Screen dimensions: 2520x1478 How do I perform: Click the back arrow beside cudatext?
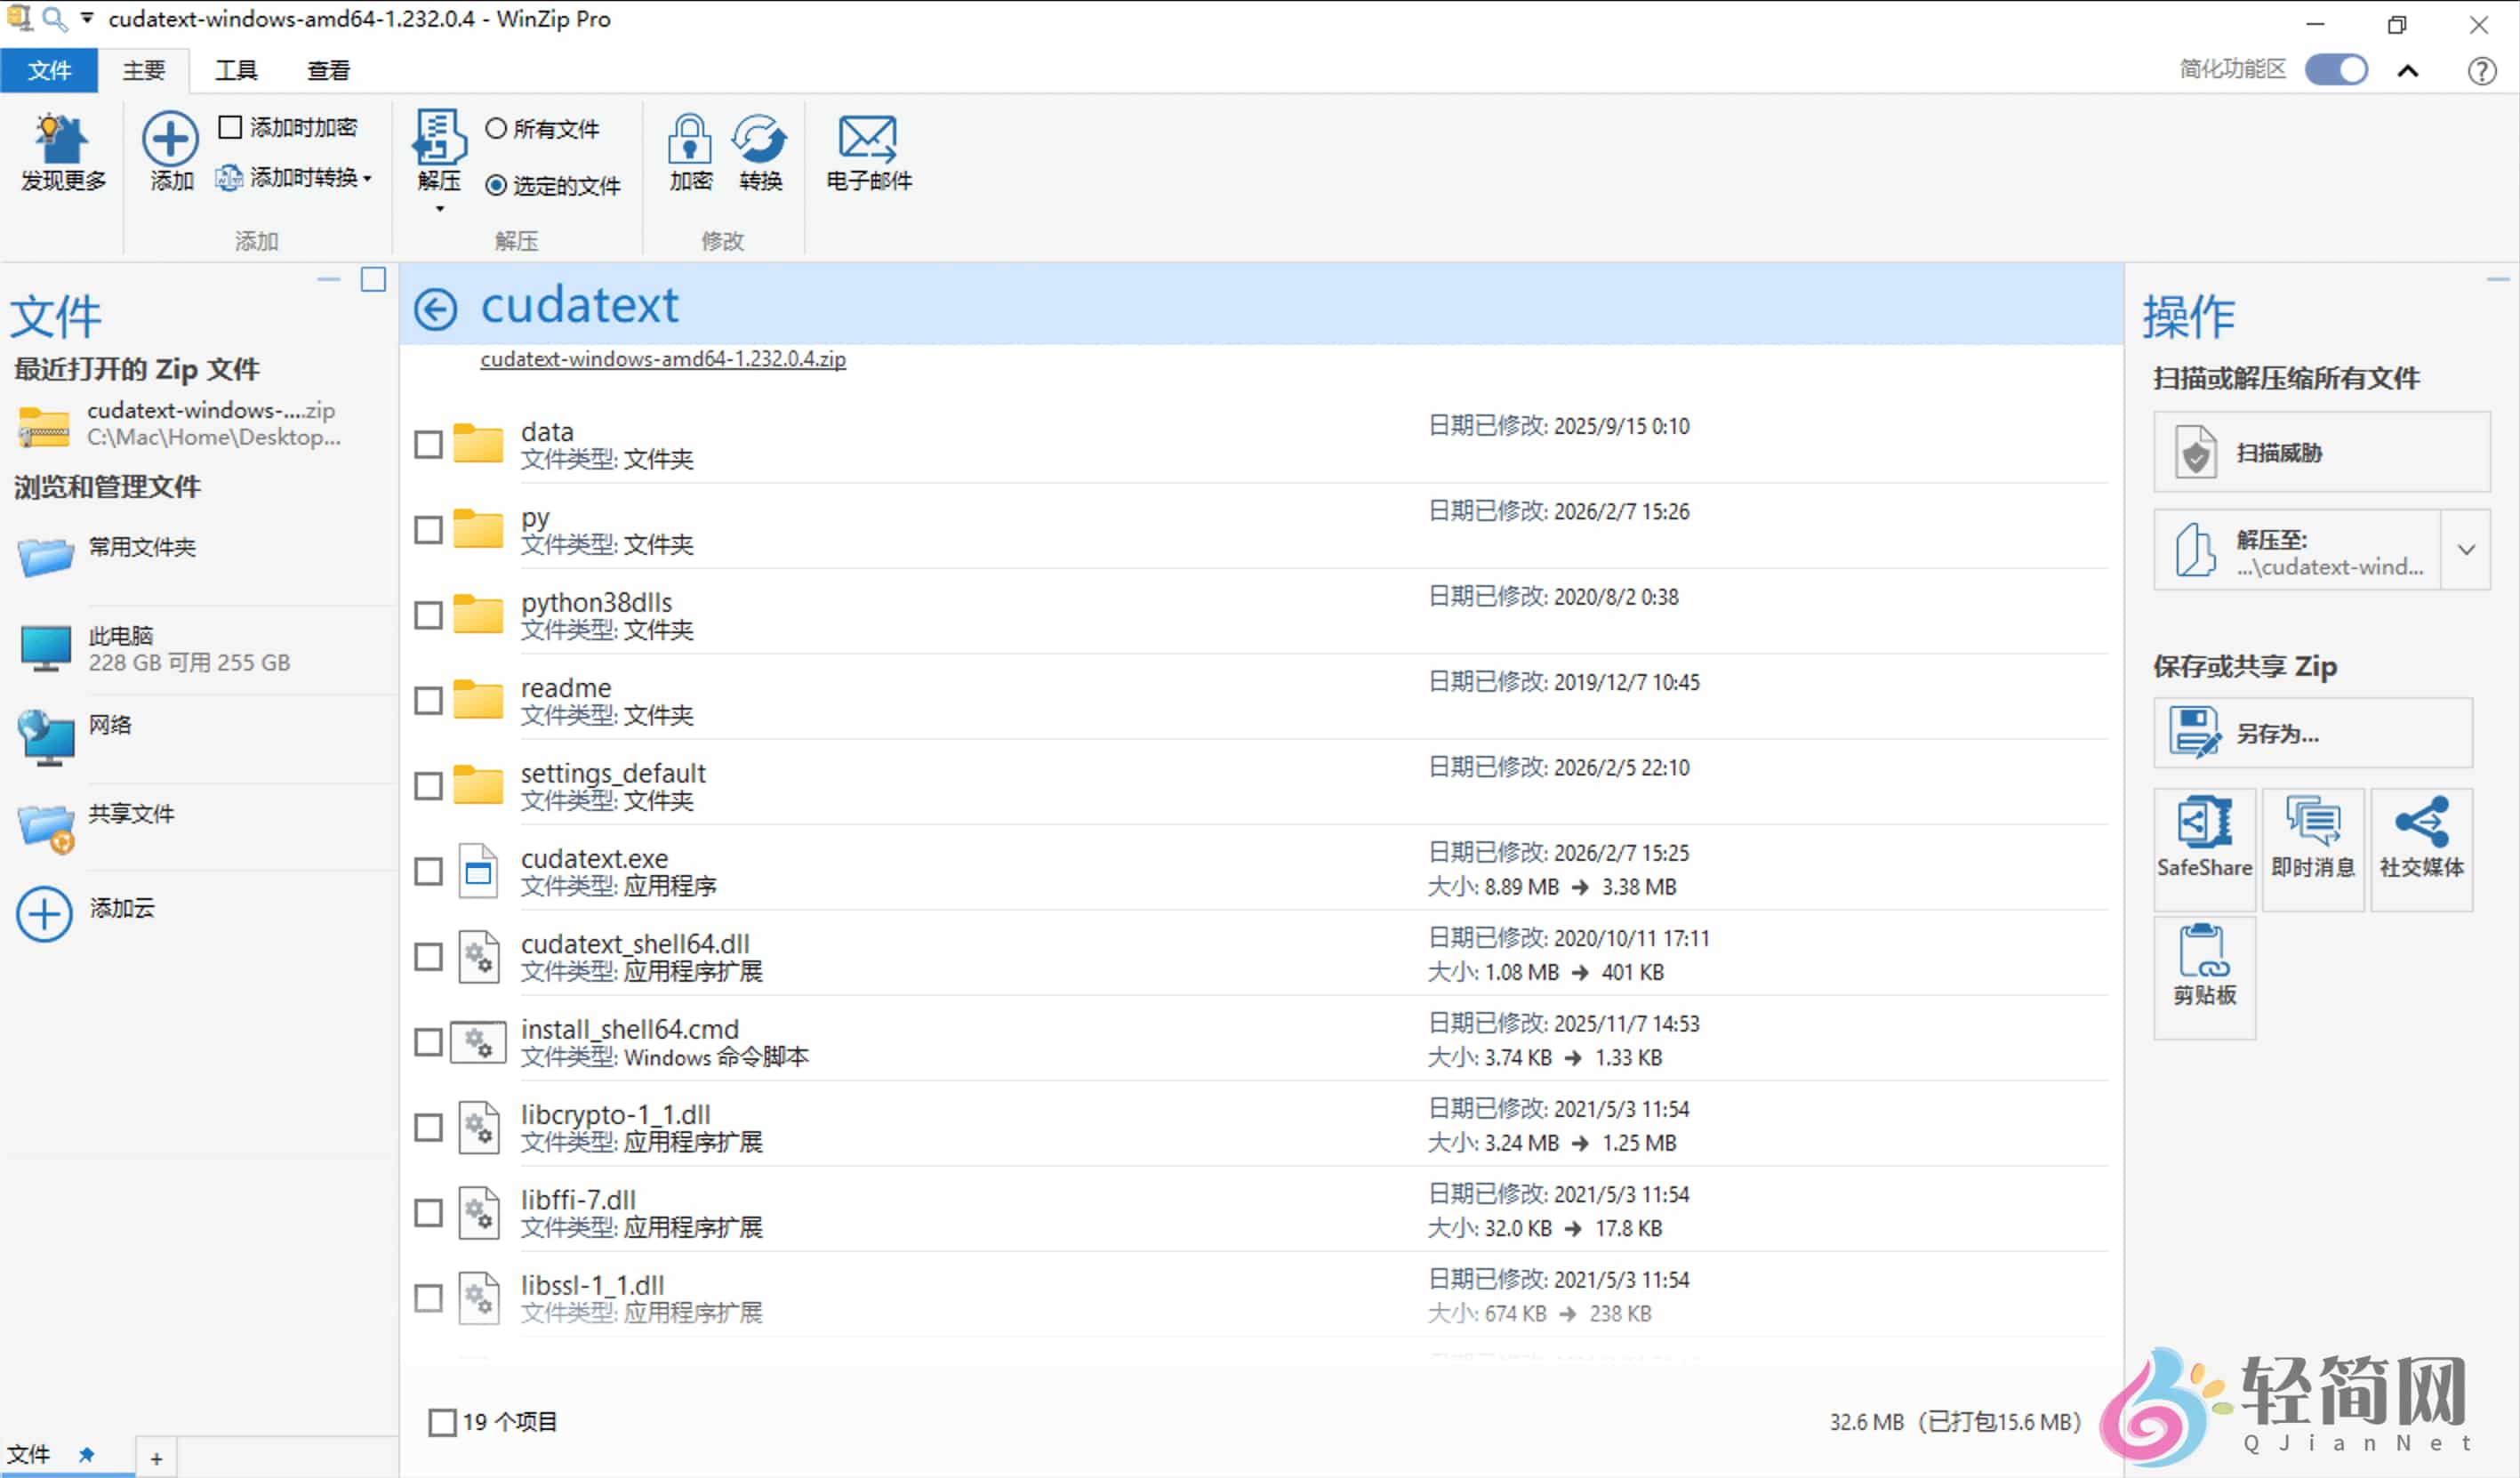(435, 310)
